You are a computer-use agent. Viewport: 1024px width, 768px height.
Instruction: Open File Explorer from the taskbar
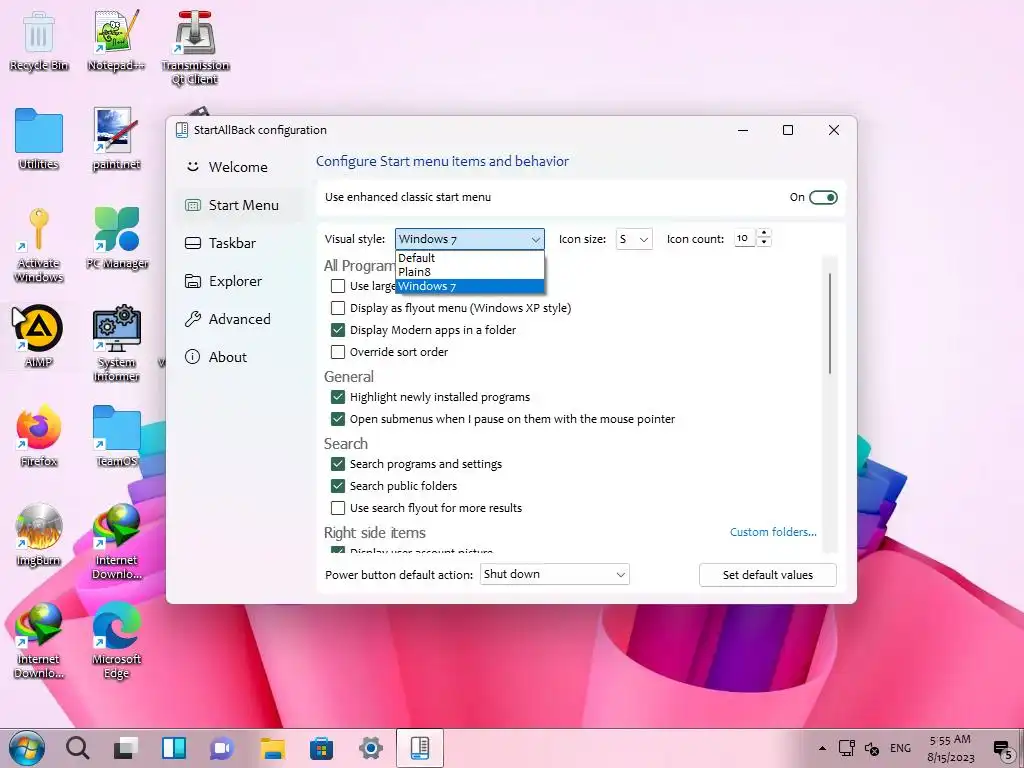click(x=272, y=748)
